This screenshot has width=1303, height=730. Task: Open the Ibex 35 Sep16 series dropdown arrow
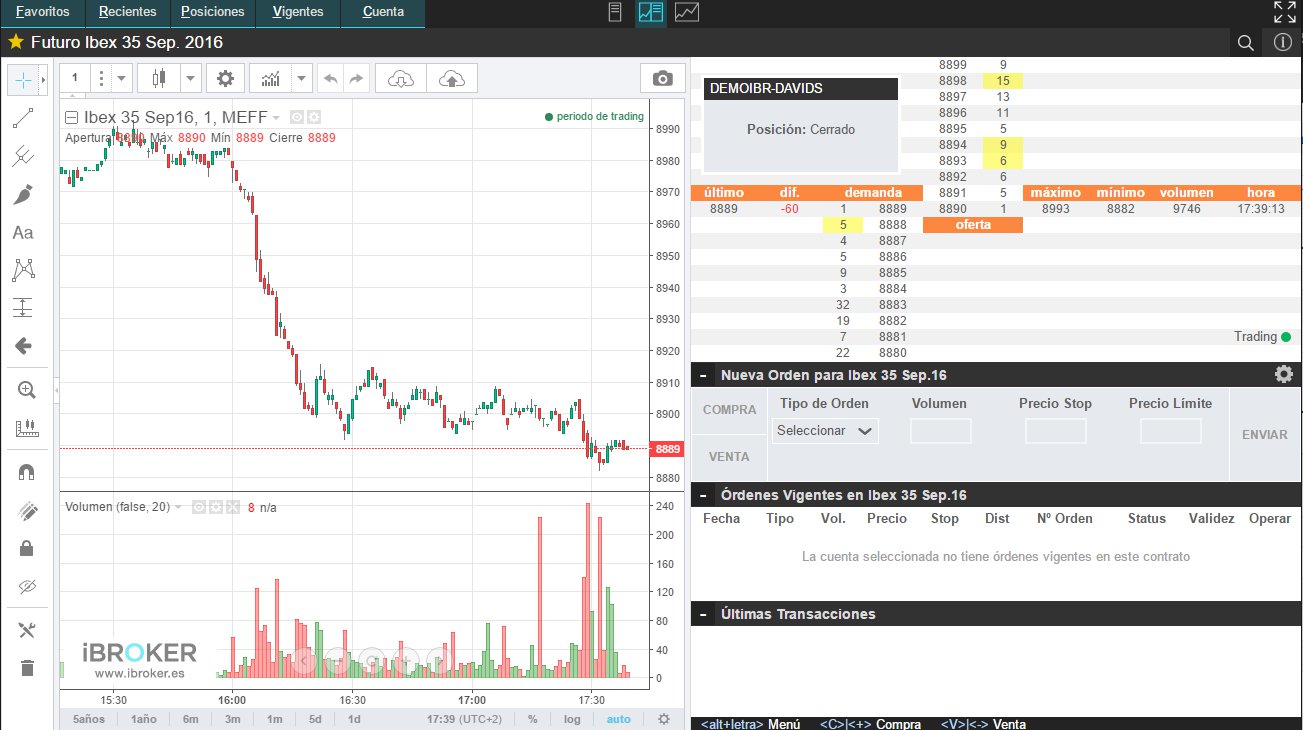click(276, 117)
